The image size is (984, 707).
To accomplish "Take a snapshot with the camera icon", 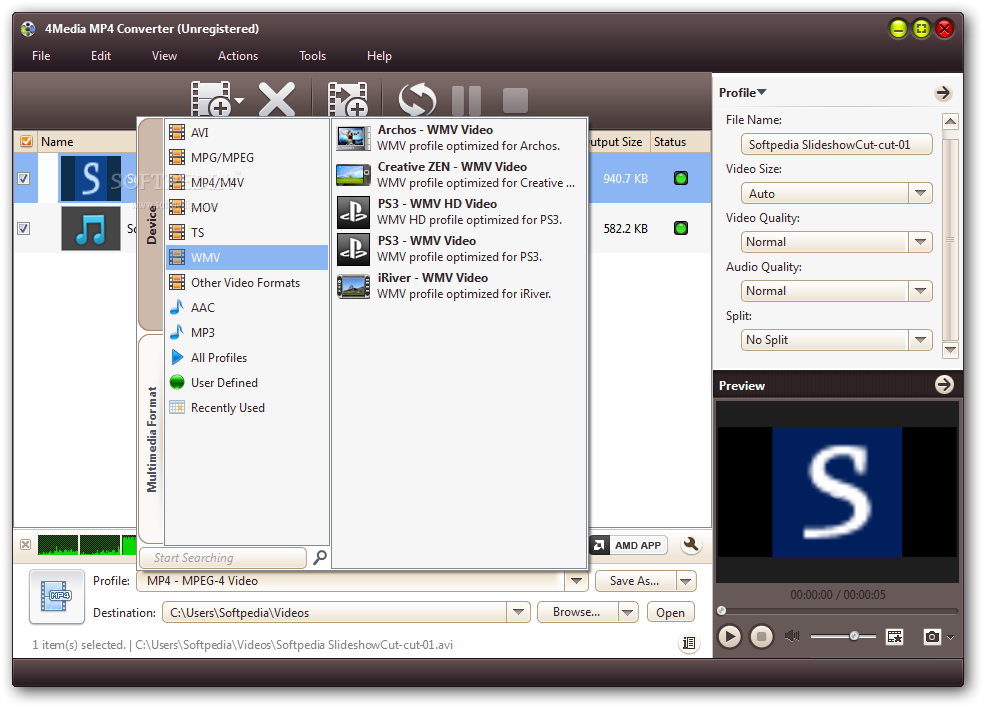I will point(932,637).
